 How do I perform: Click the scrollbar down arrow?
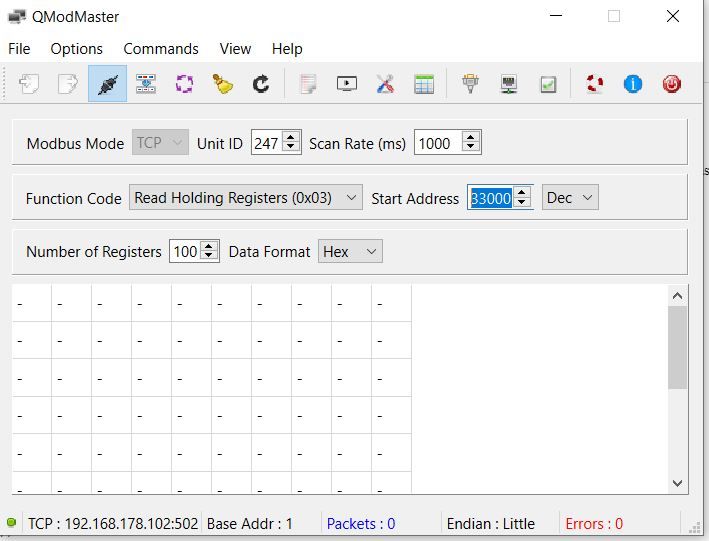(677, 483)
